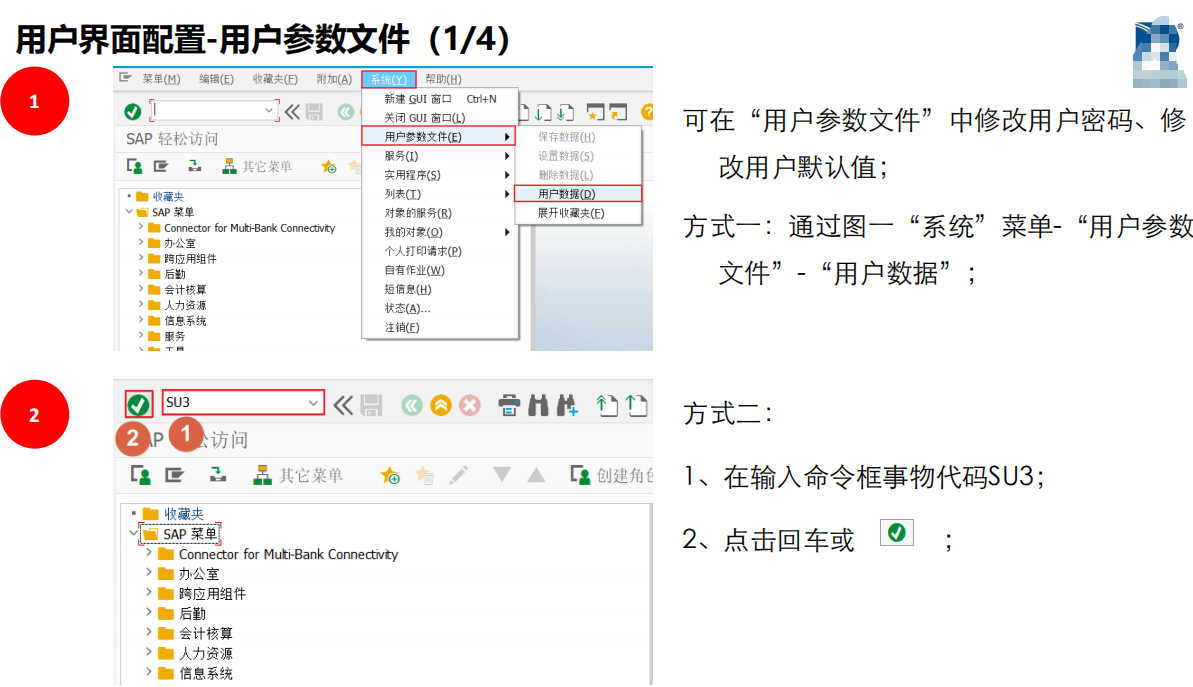The width and height of the screenshot is (1193, 687).
Task: Open empty command field dropdown in upper screenshot
Action: pyautogui.click(x=269, y=111)
